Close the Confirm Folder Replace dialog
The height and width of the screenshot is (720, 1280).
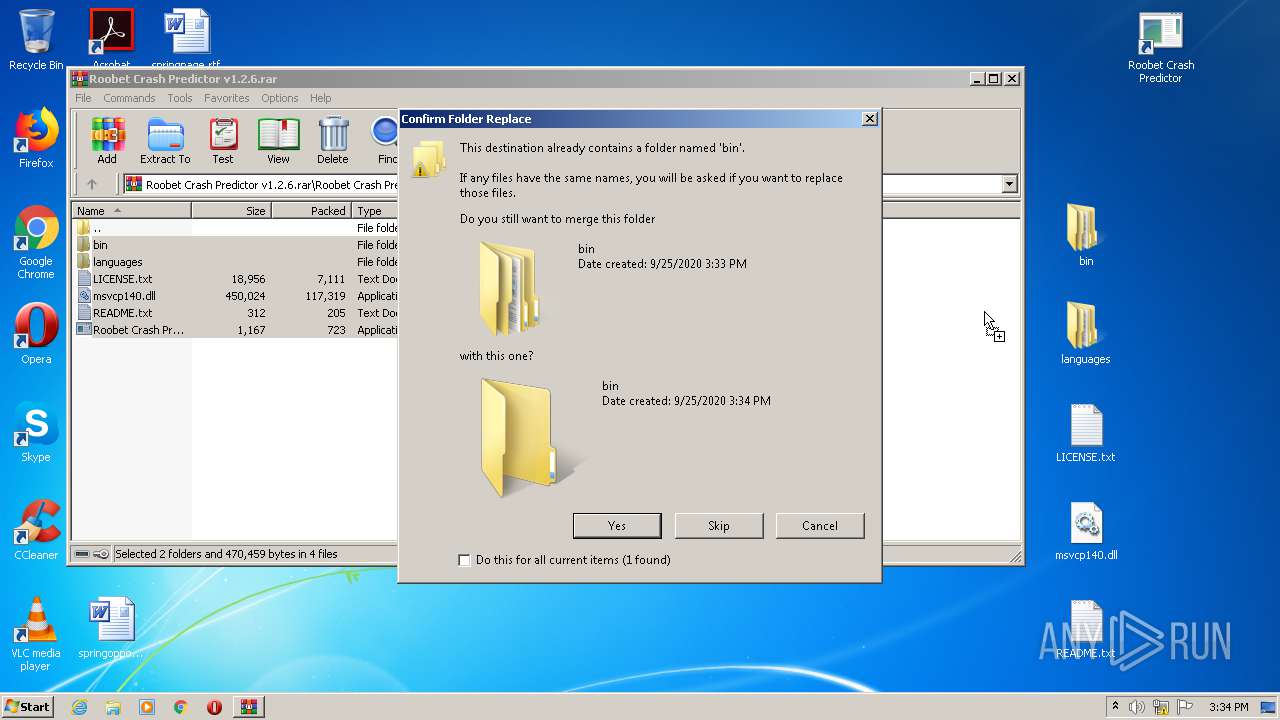(x=870, y=119)
